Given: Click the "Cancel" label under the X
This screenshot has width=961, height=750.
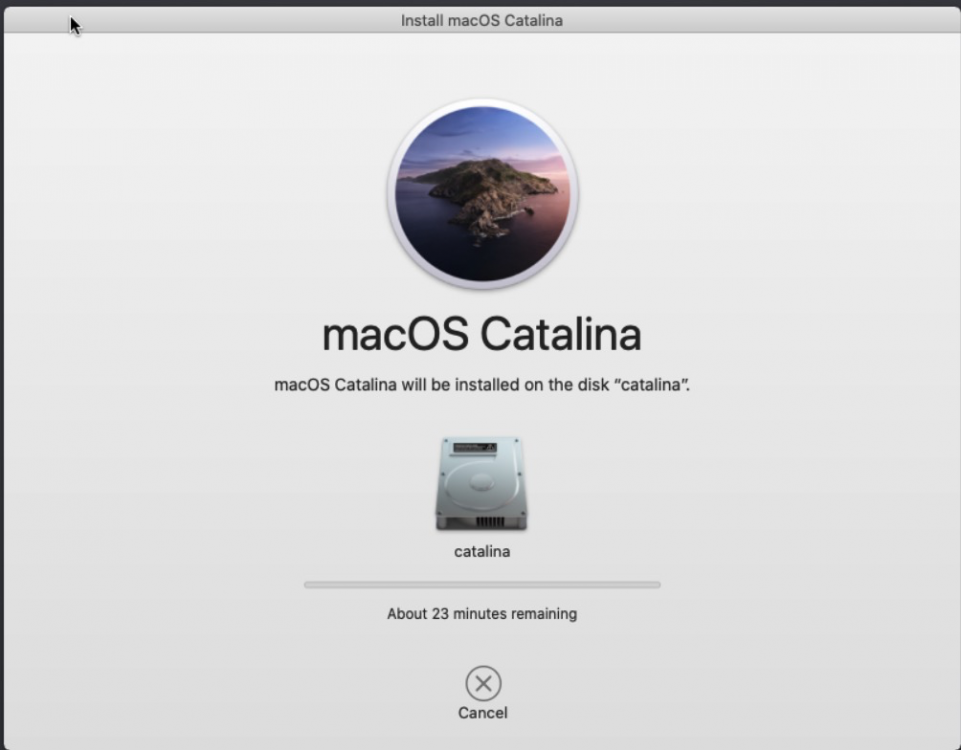Looking at the screenshot, I should point(483,713).
